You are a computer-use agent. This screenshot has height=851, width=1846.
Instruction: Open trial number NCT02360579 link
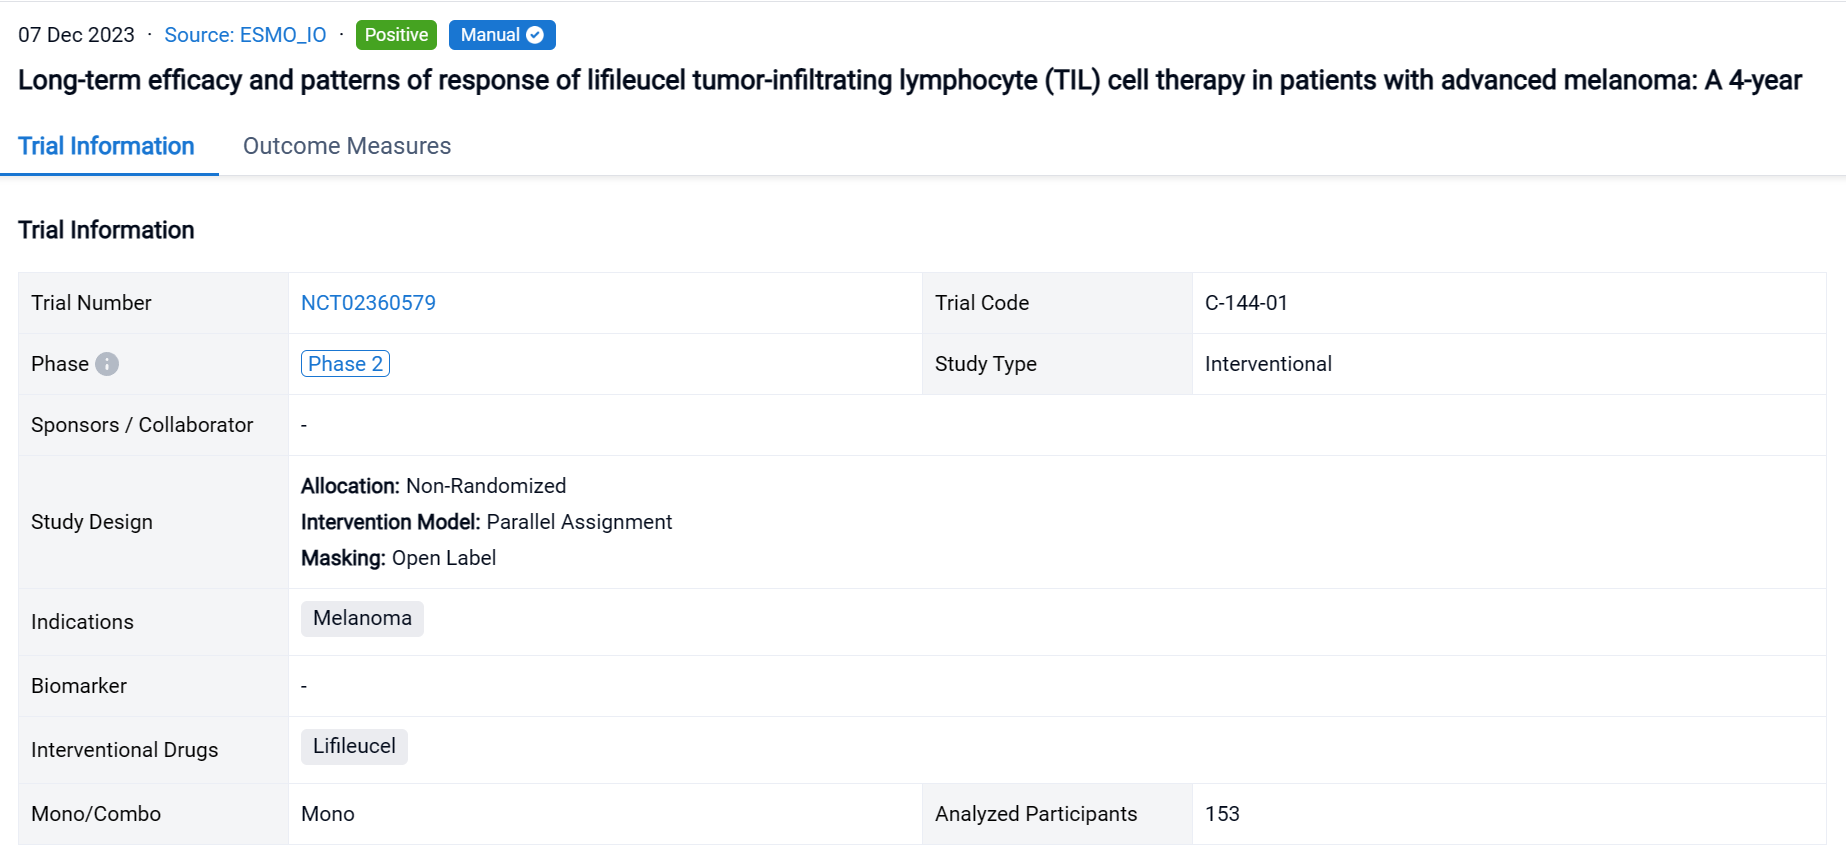[x=368, y=303]
